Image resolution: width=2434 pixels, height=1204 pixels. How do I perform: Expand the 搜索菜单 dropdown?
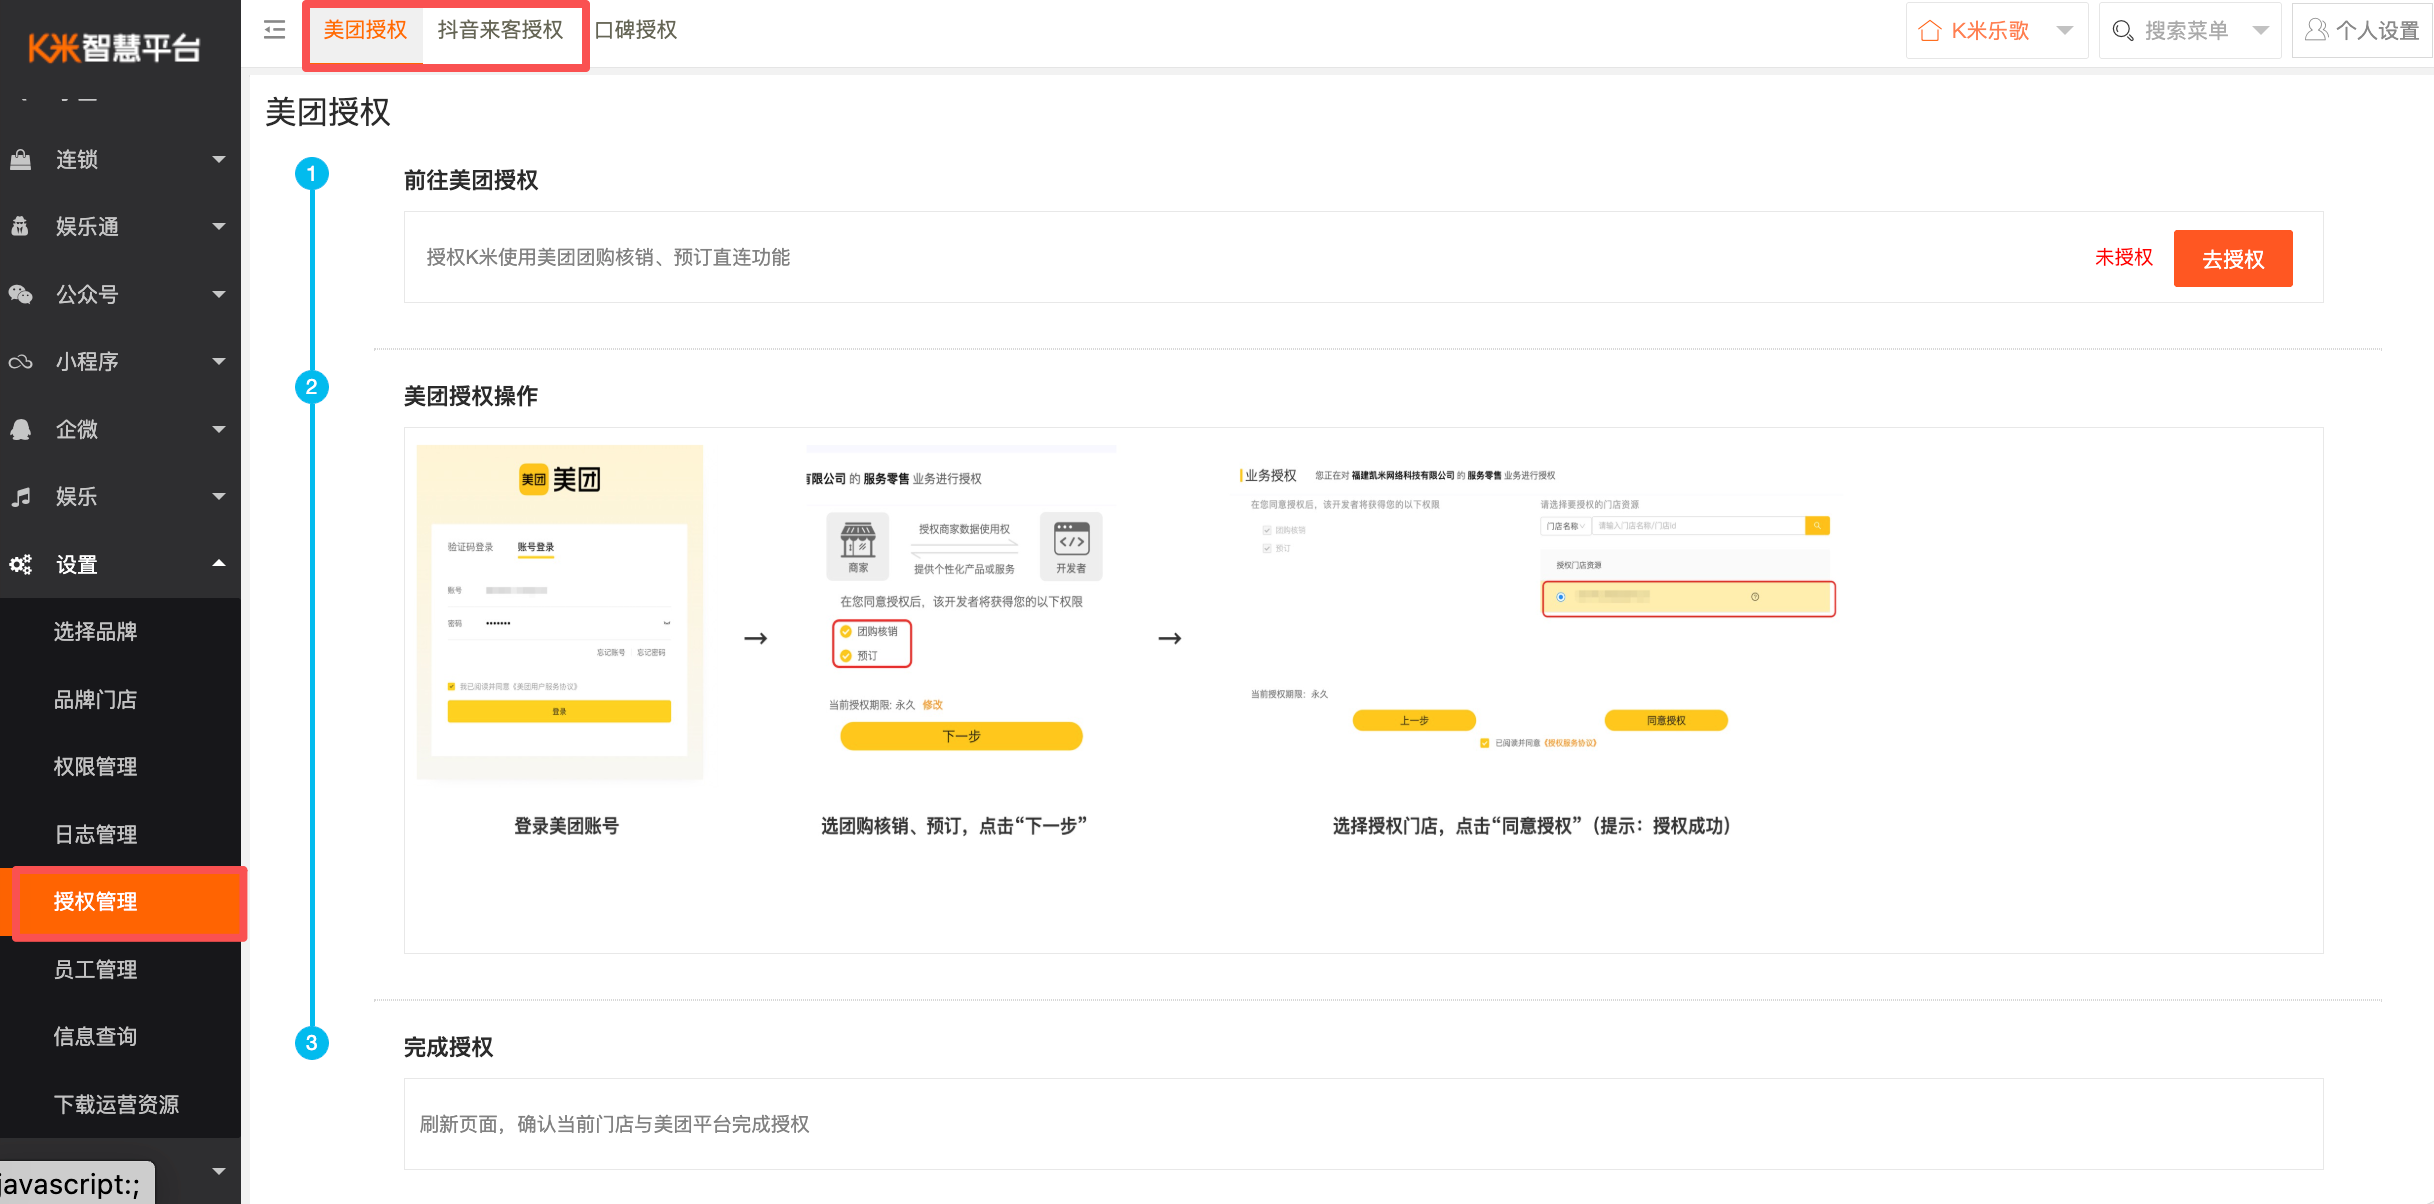coord(2260,30)
